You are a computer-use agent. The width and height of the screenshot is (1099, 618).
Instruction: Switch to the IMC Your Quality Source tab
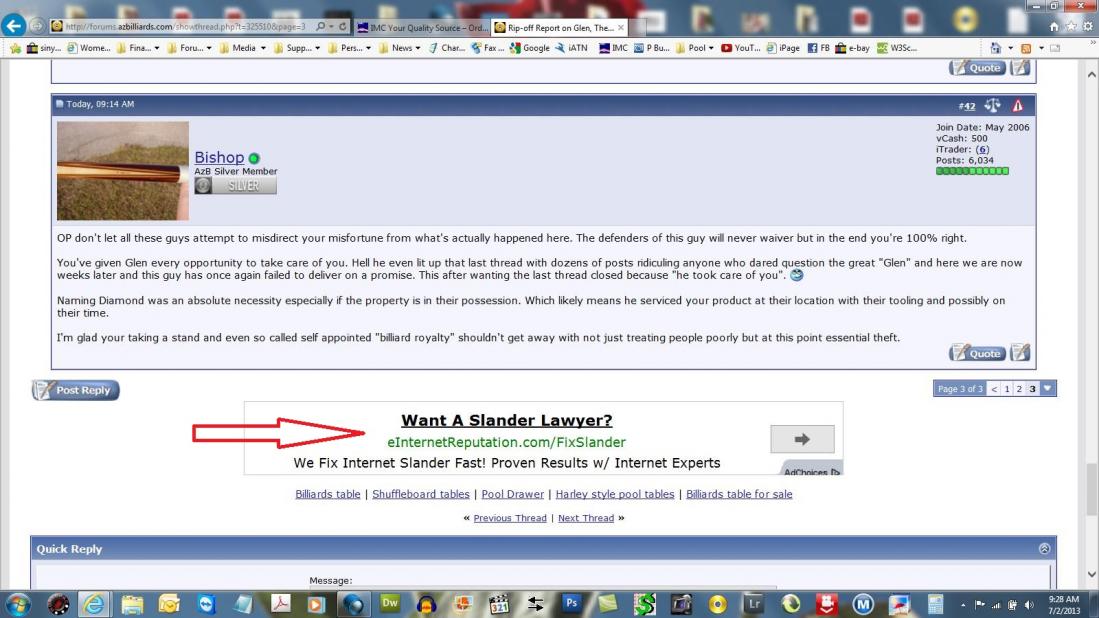pos(421,27)
